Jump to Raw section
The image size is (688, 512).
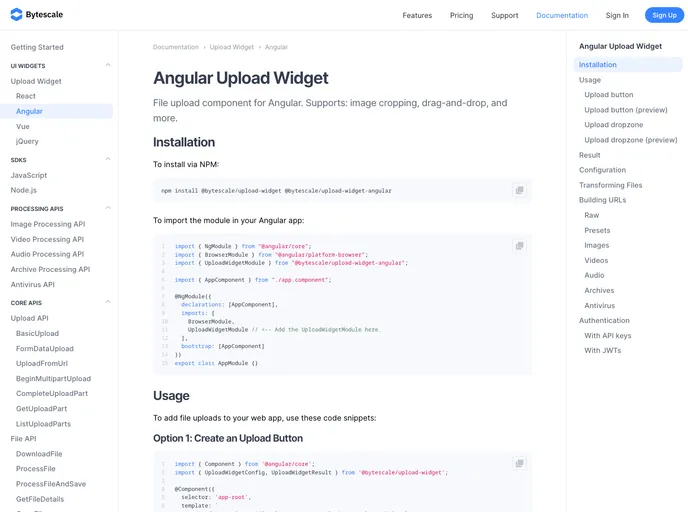[591, 215]
